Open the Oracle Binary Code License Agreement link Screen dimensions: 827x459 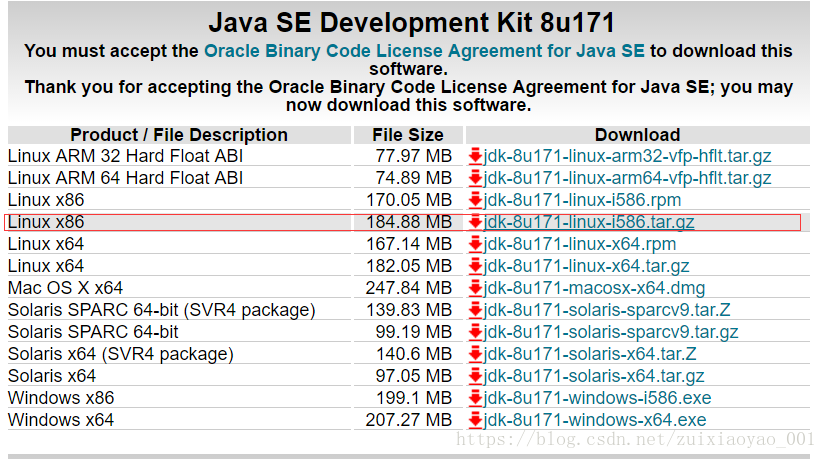pyautogui.click(x=424, y=51)
